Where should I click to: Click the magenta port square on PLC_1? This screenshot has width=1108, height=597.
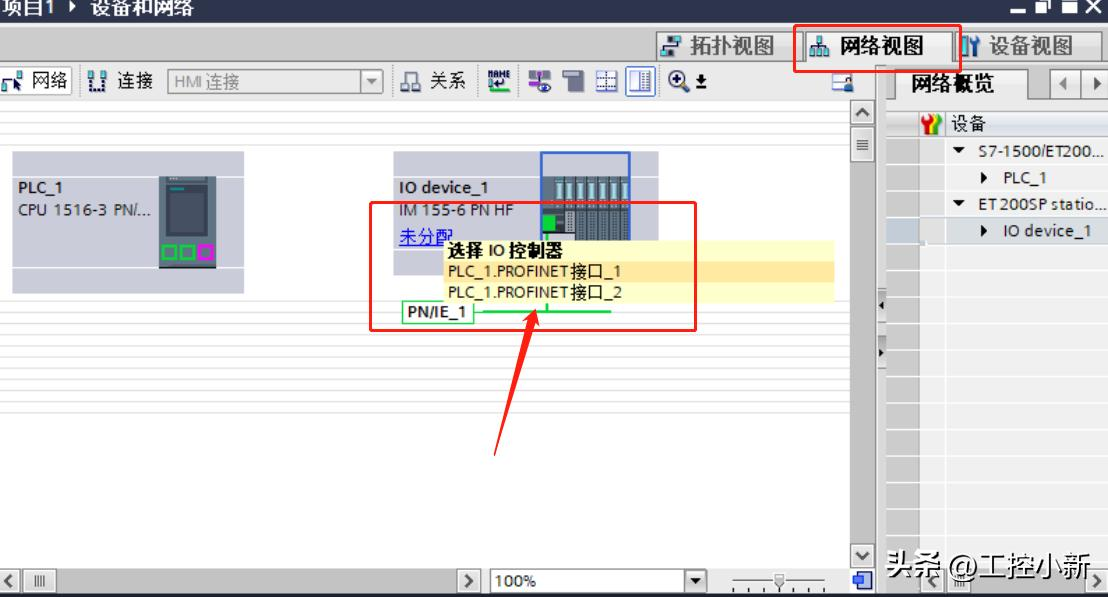tap(206, 252)
